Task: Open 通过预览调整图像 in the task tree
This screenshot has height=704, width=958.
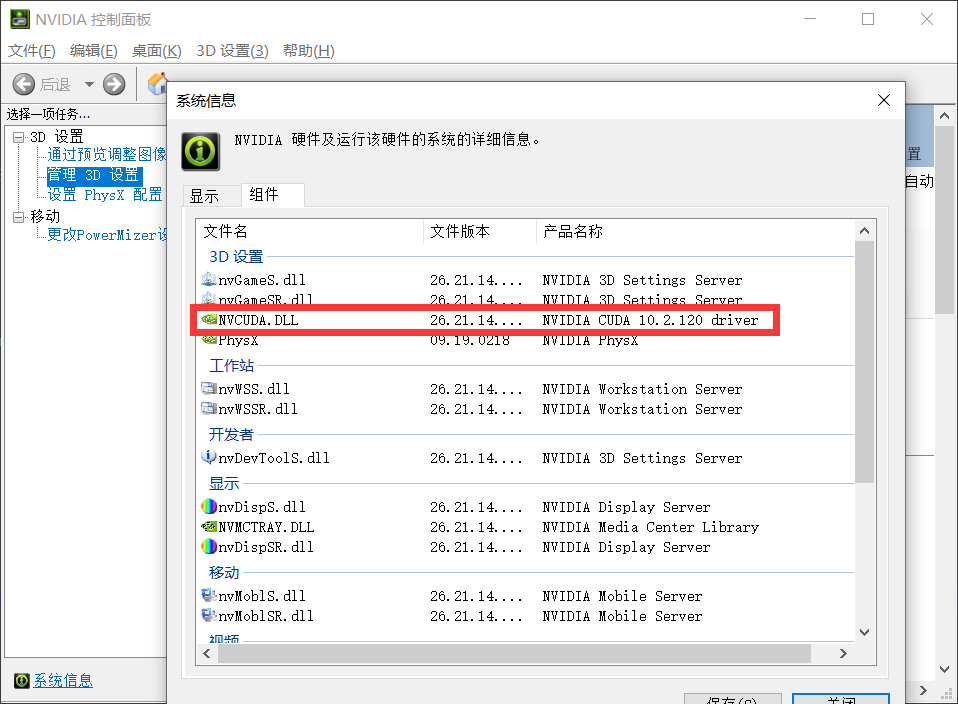Action: (x=107, y=154)
